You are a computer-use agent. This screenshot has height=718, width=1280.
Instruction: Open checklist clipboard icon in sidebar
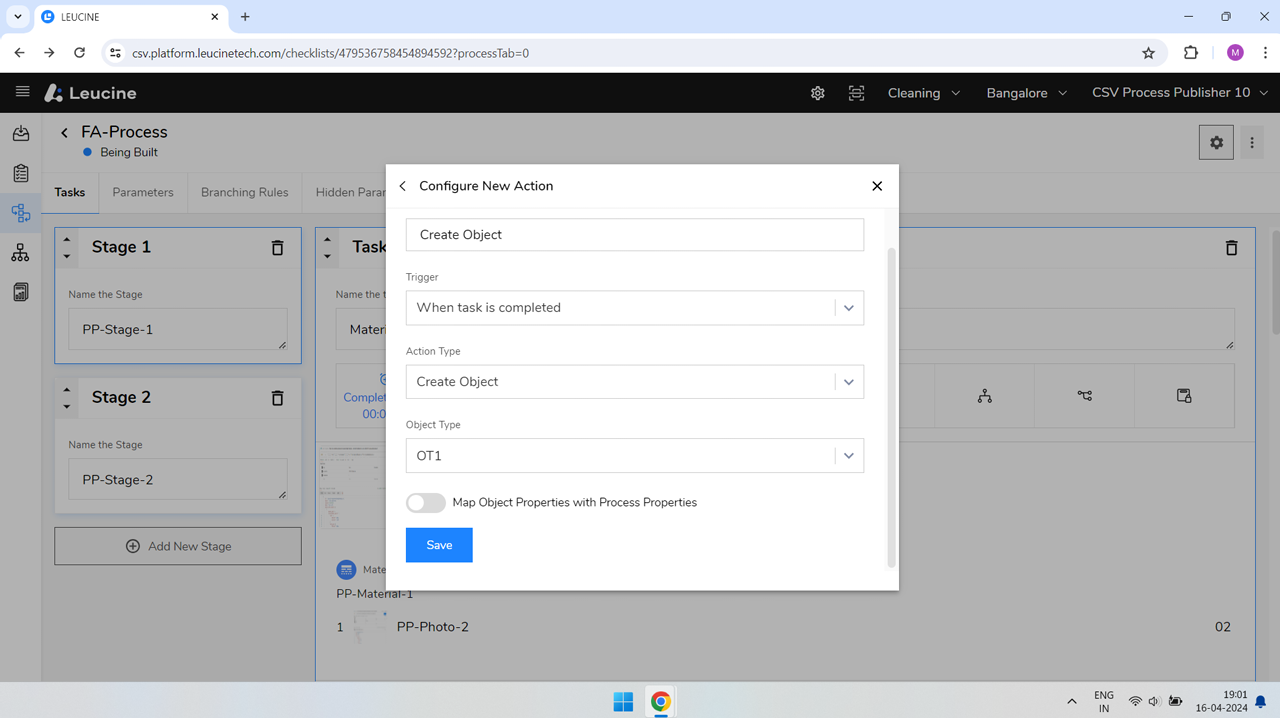coord(21,173)
